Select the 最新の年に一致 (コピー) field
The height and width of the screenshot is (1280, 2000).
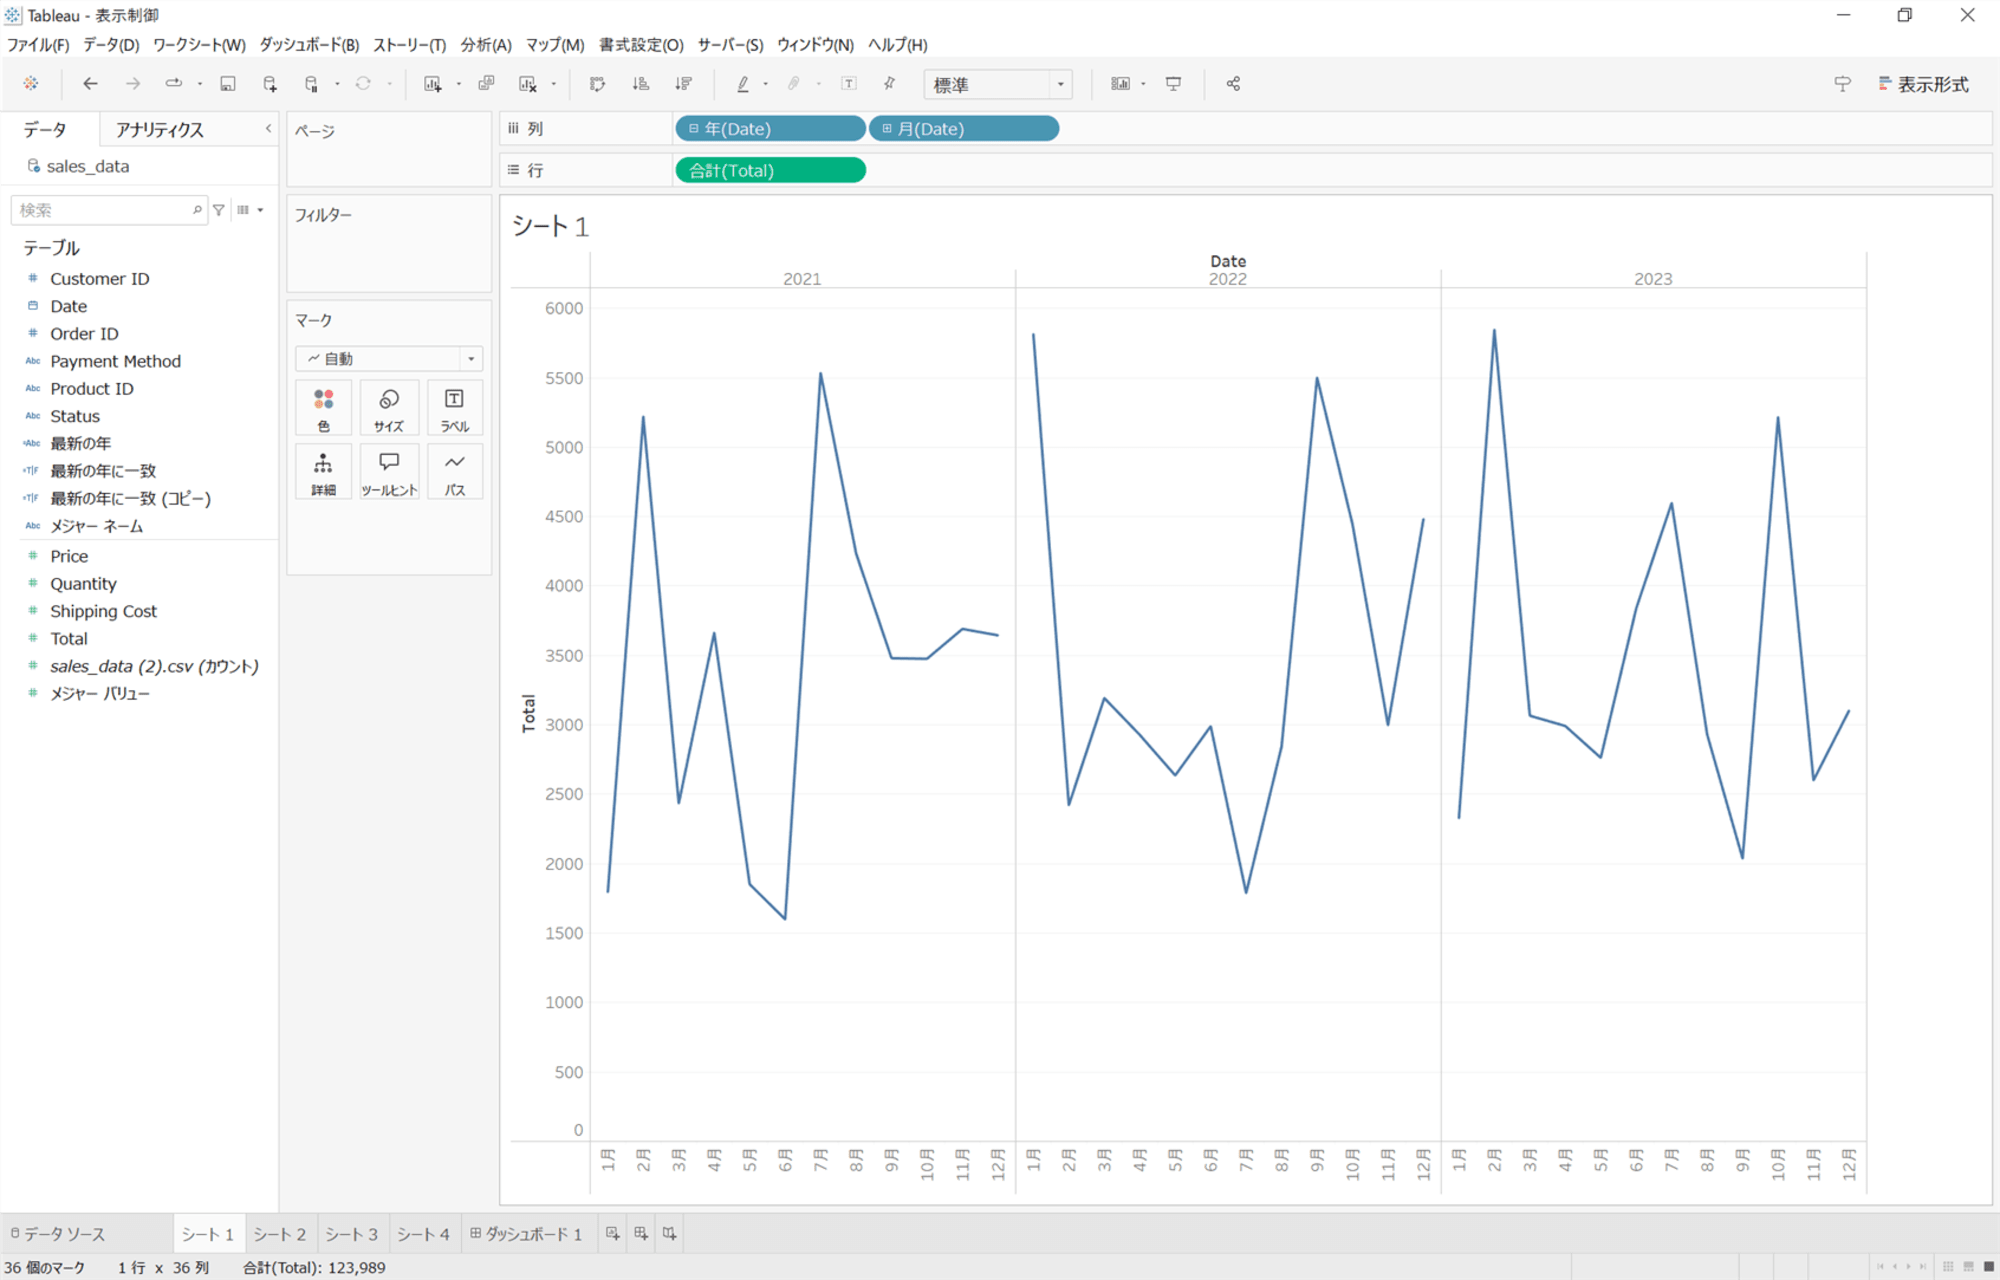tap(131, 499)
